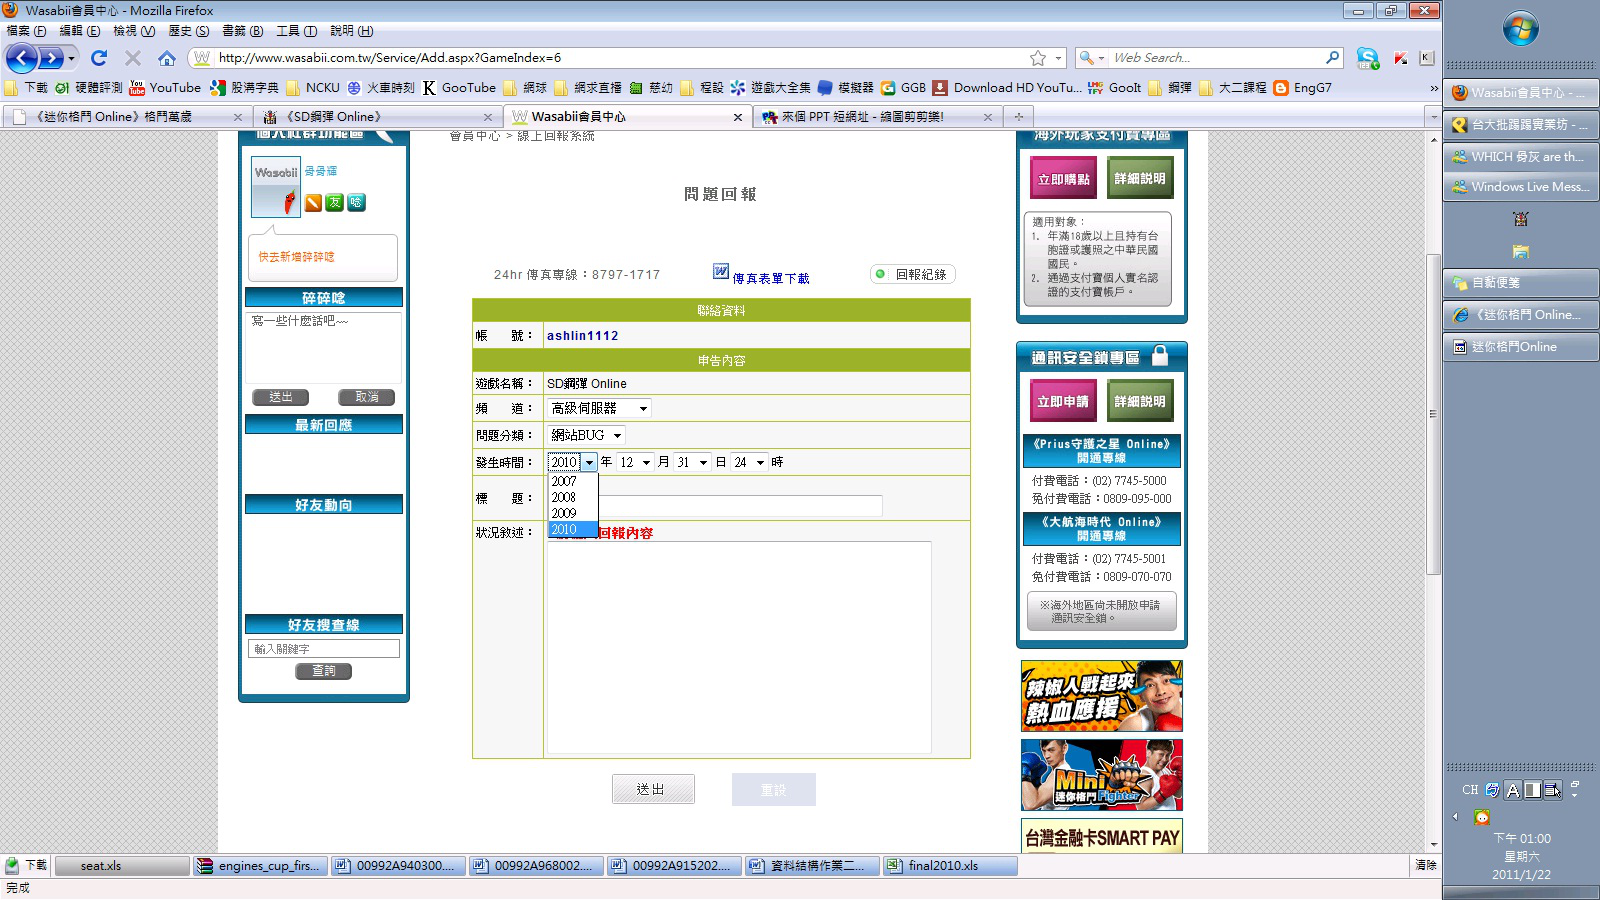Reload the current Wasabii page
This screenshot has height=900, width=1600.
[99, 58]
